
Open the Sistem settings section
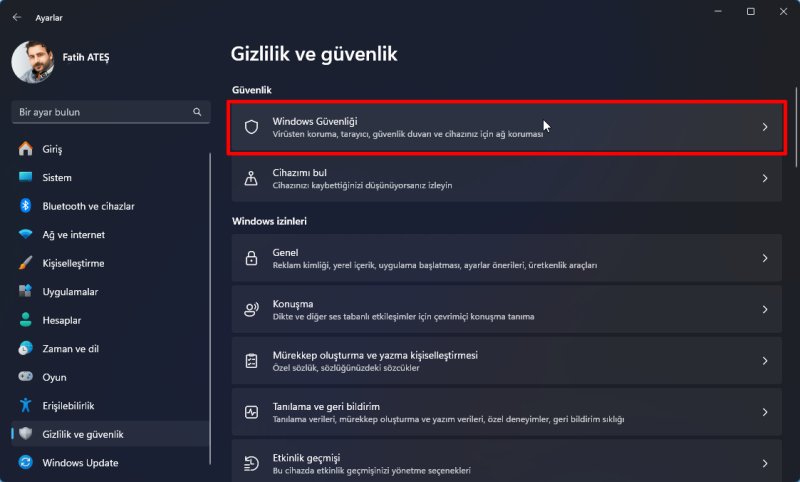pos(57,178)
